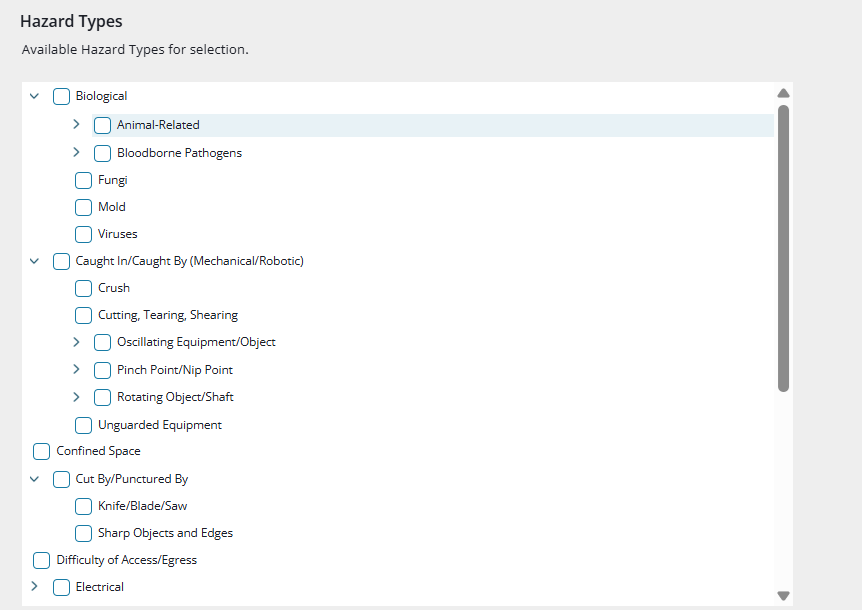Collapse Caught In/Caught By category

34,261
